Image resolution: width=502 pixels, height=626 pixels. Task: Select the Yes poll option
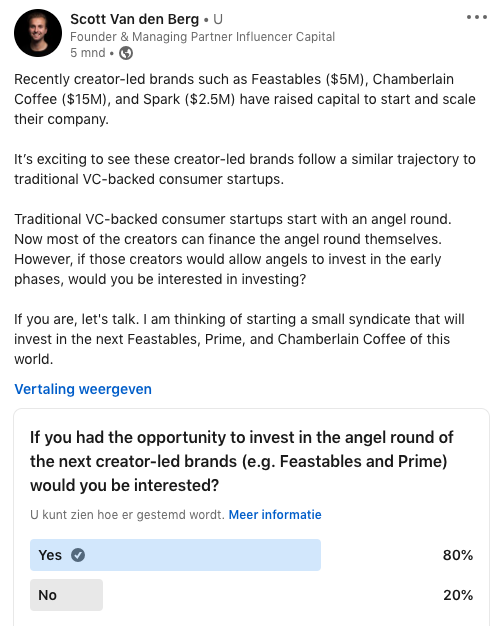click(175, 555)
